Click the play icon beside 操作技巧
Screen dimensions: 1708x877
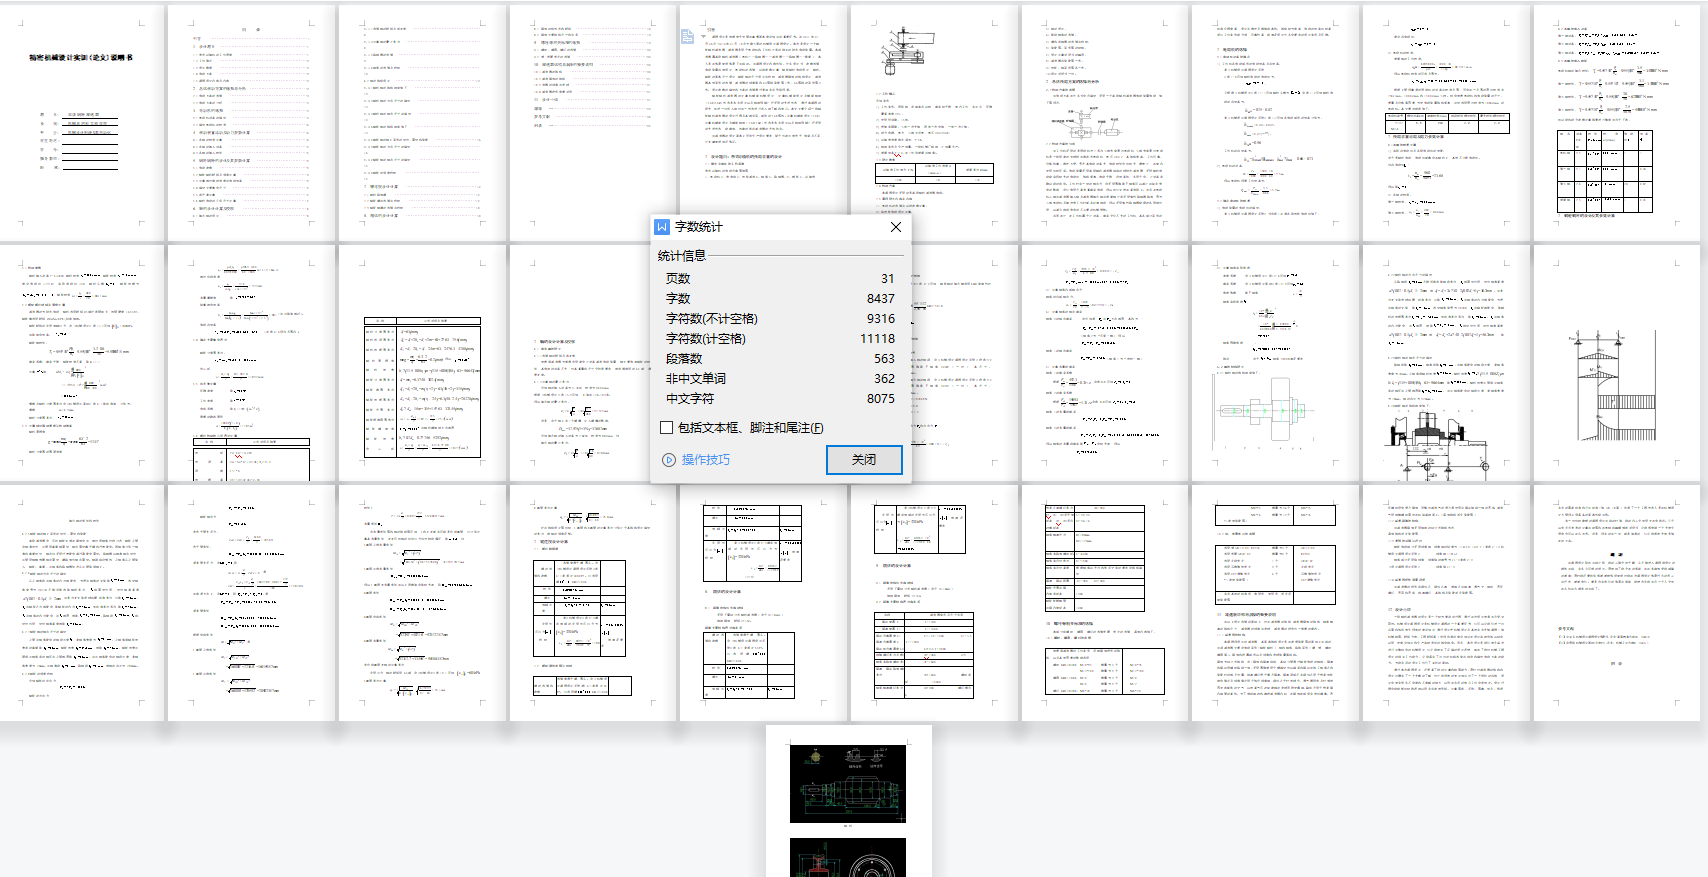click(669, 460)
